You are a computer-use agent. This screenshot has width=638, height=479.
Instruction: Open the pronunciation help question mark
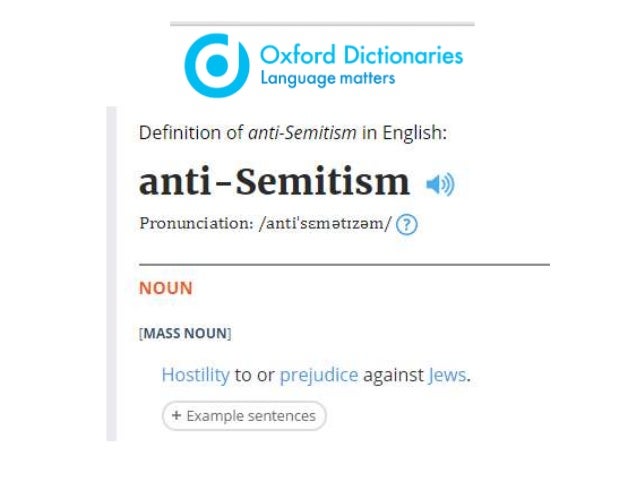406,225
